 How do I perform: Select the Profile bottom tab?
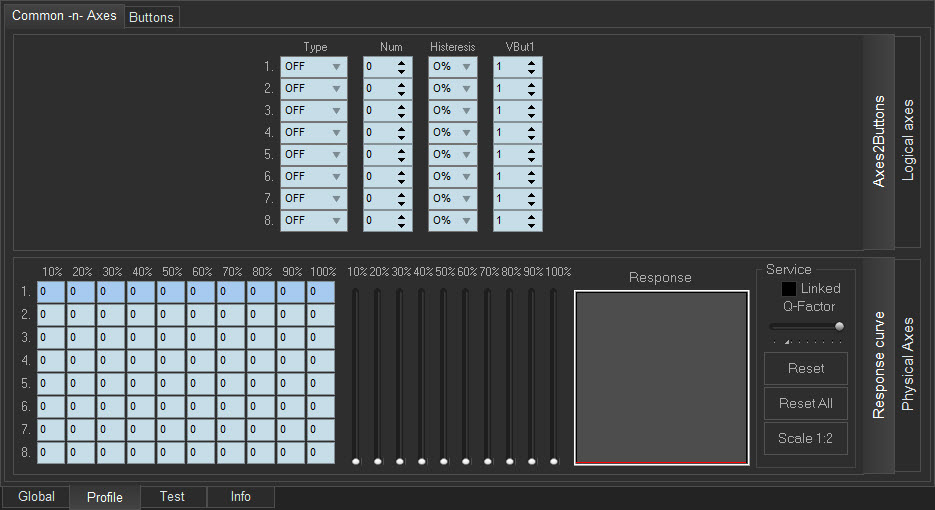tap(105, 497)
